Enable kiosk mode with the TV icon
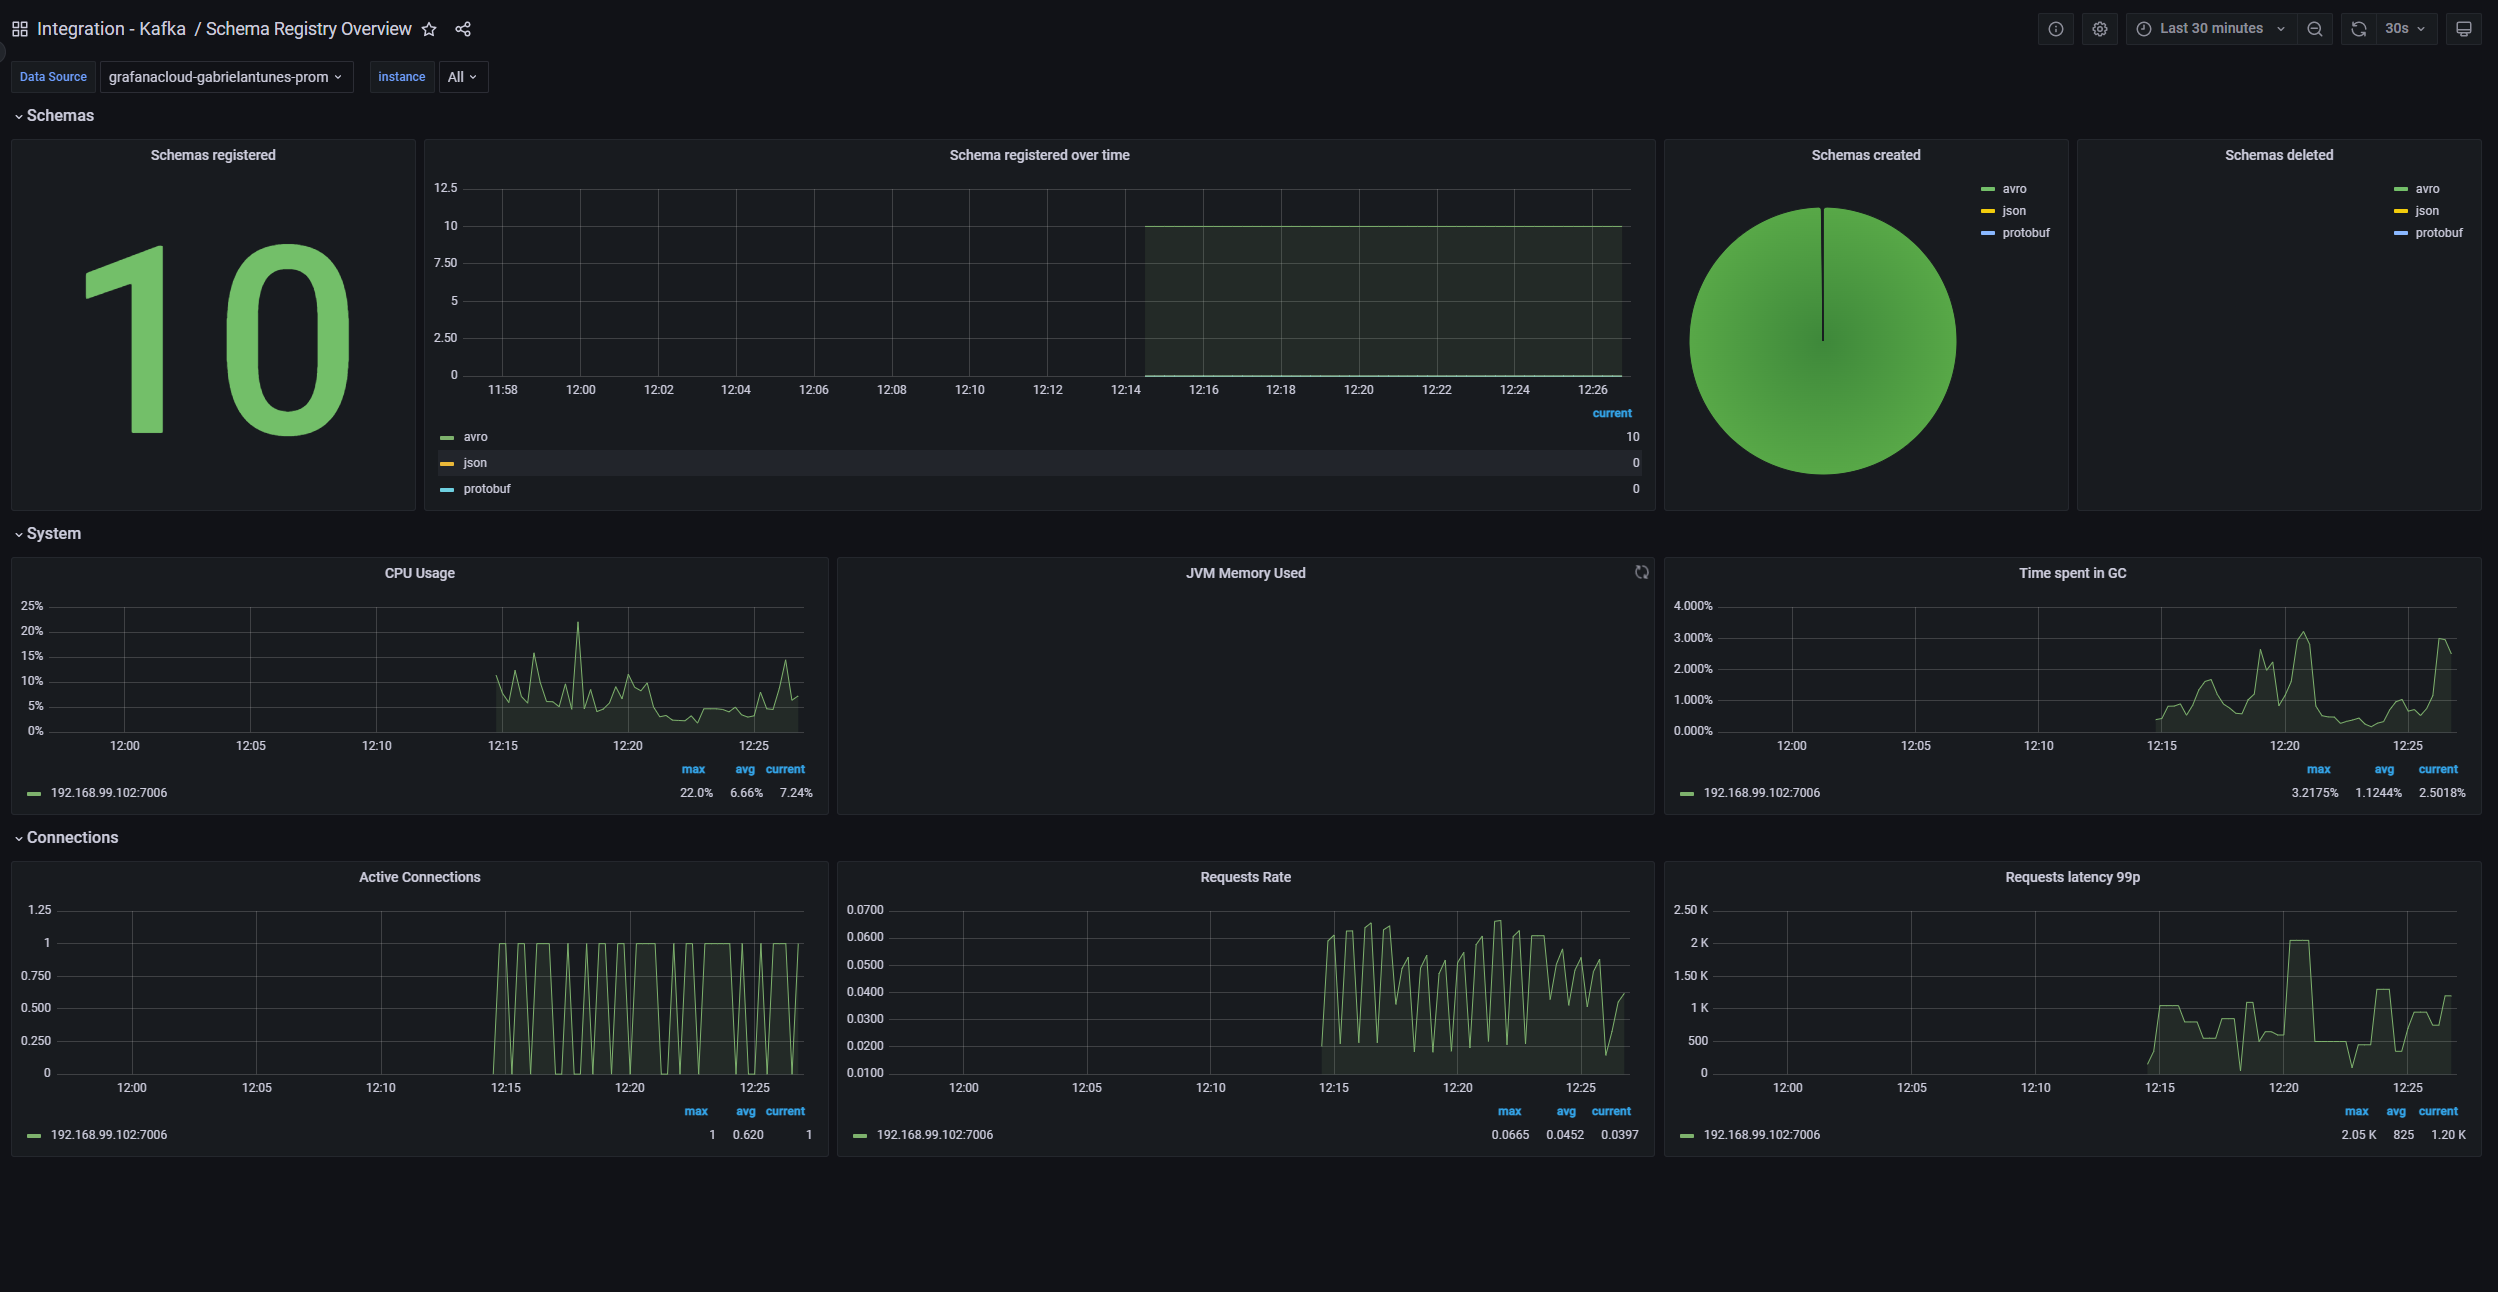 pos(2464,28)
